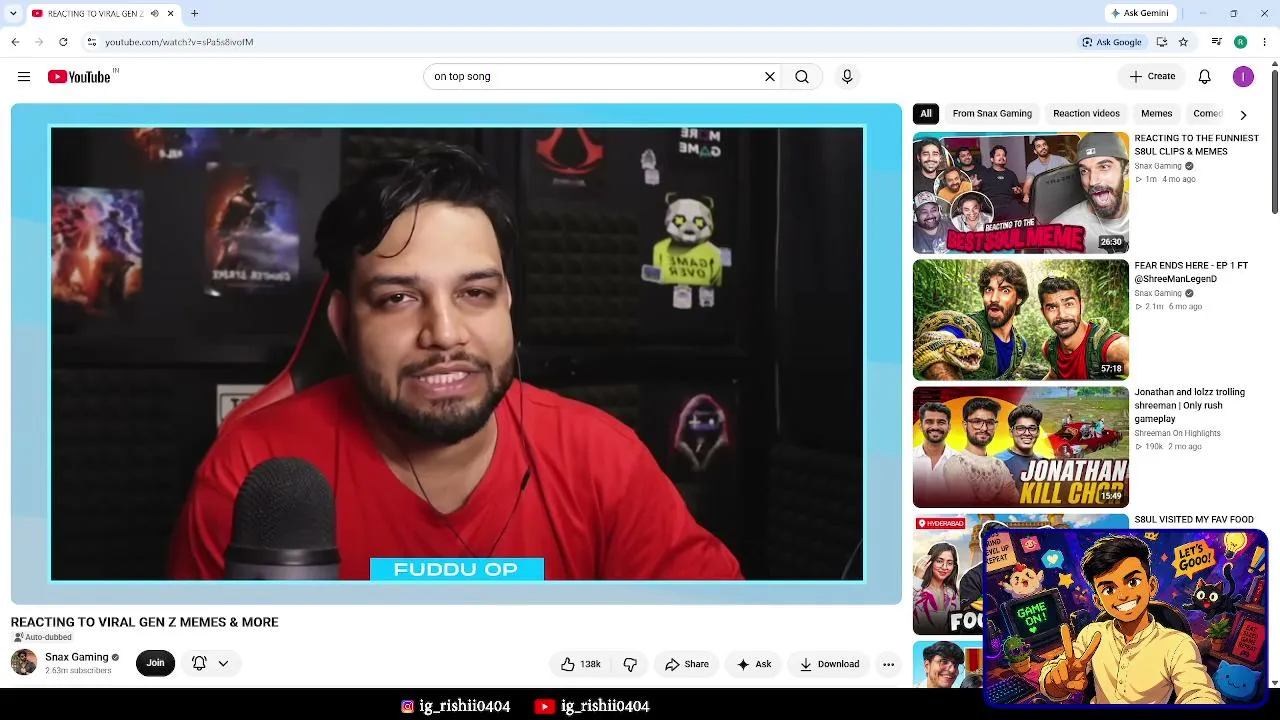Screen dimensions: 1280x720
Task: Select the Reaction videos chip
Action: pos(1086,114)
